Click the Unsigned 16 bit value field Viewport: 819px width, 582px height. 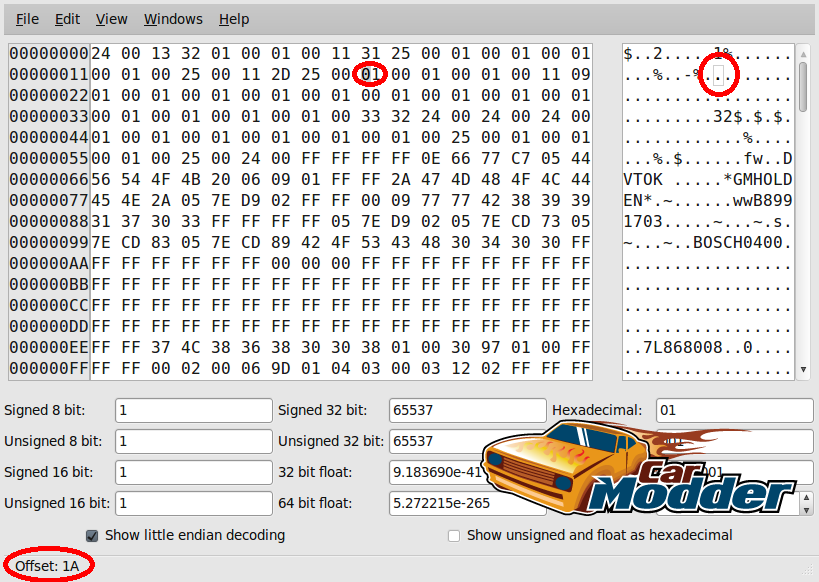193,503
